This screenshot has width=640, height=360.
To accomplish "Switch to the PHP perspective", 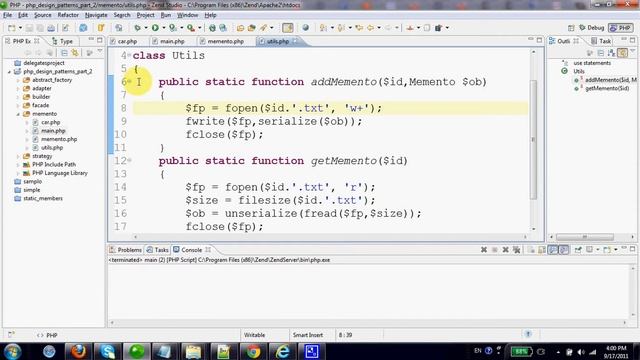I will 620,28.
